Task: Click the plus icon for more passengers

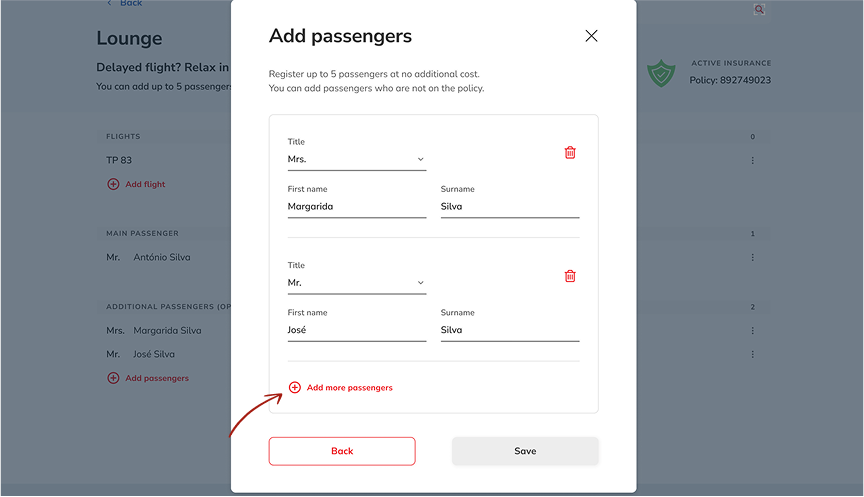Action: click(x=295, y=387)
